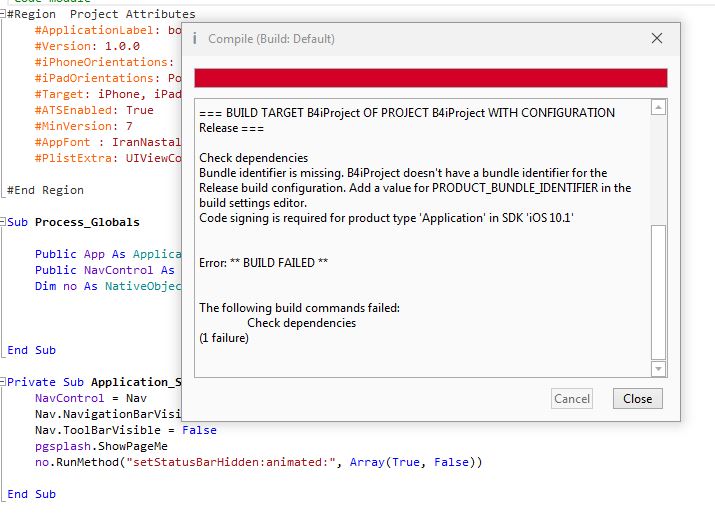Close the Compile dialog with X
This screenshot has height=517, width=715.
point(657,38)
